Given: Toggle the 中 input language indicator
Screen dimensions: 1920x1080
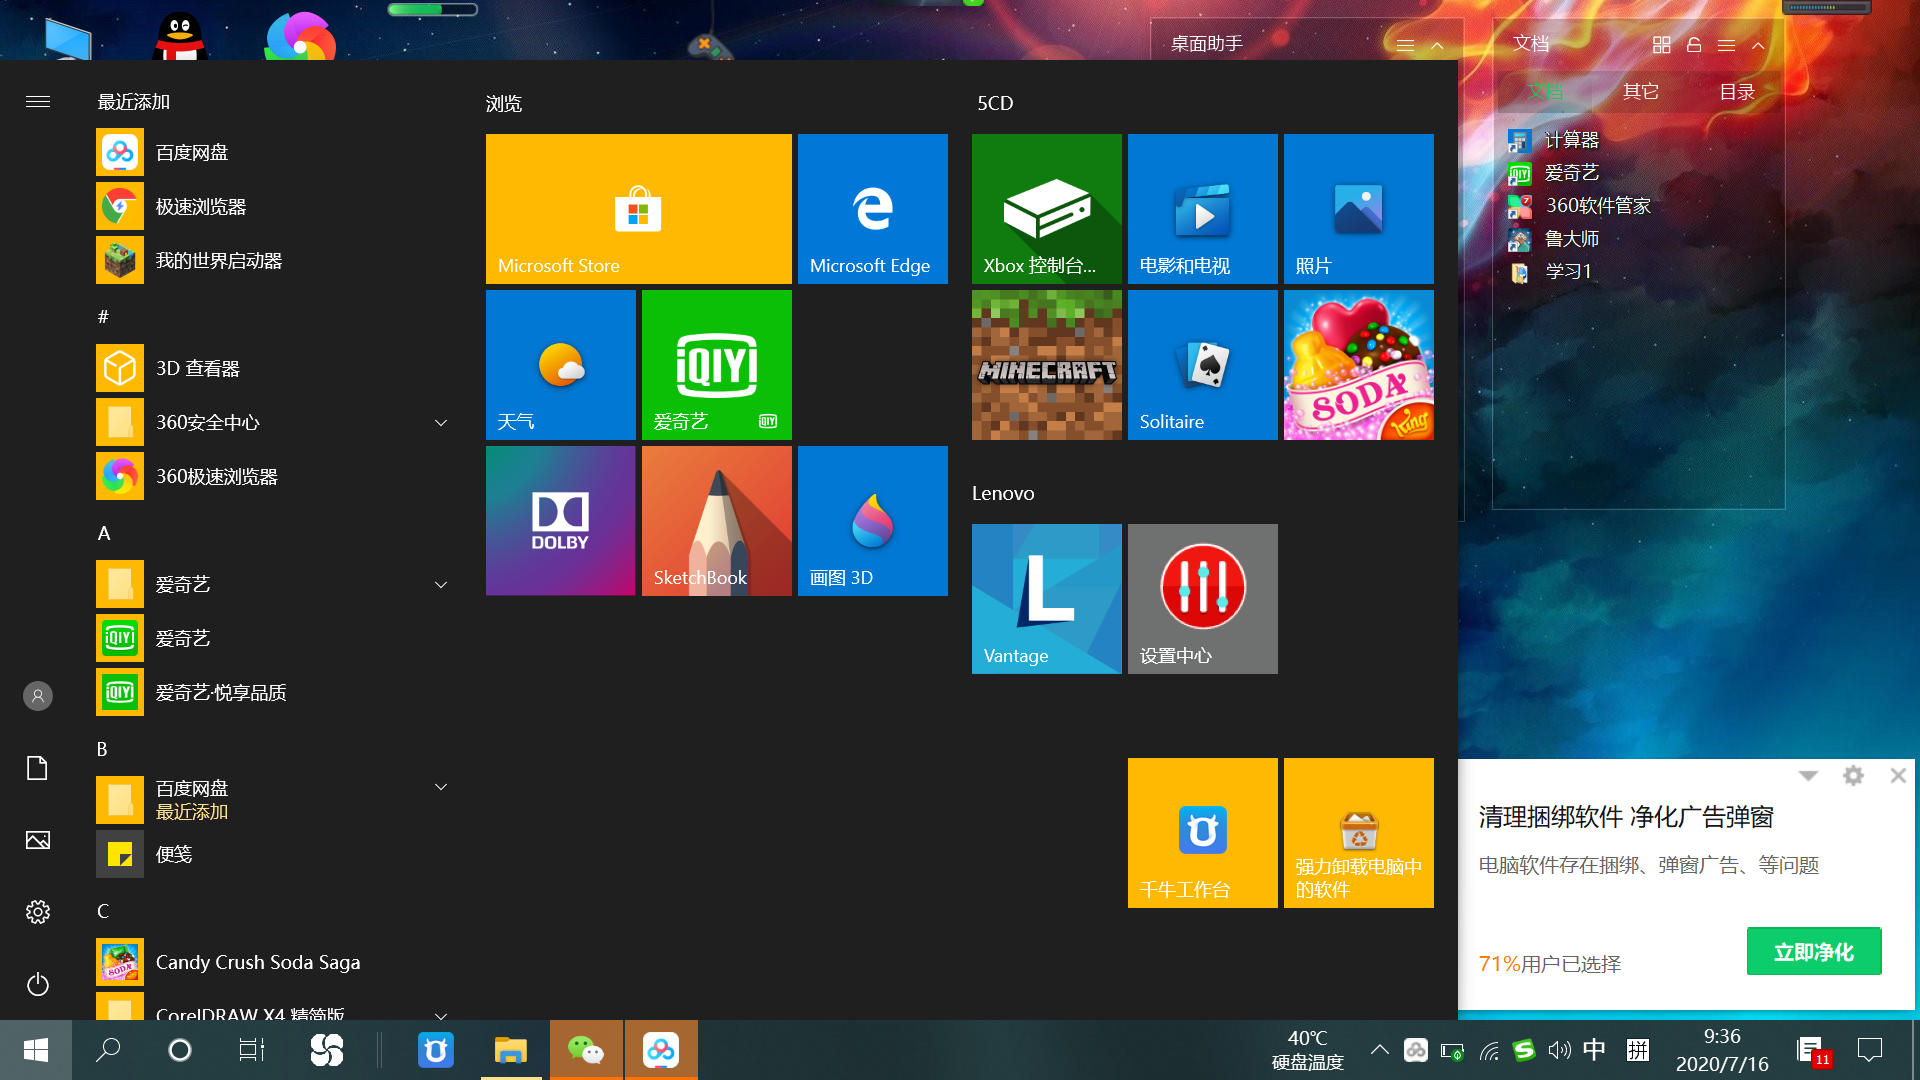Looking at the screenshot, I should [x=1595, y=1049].
